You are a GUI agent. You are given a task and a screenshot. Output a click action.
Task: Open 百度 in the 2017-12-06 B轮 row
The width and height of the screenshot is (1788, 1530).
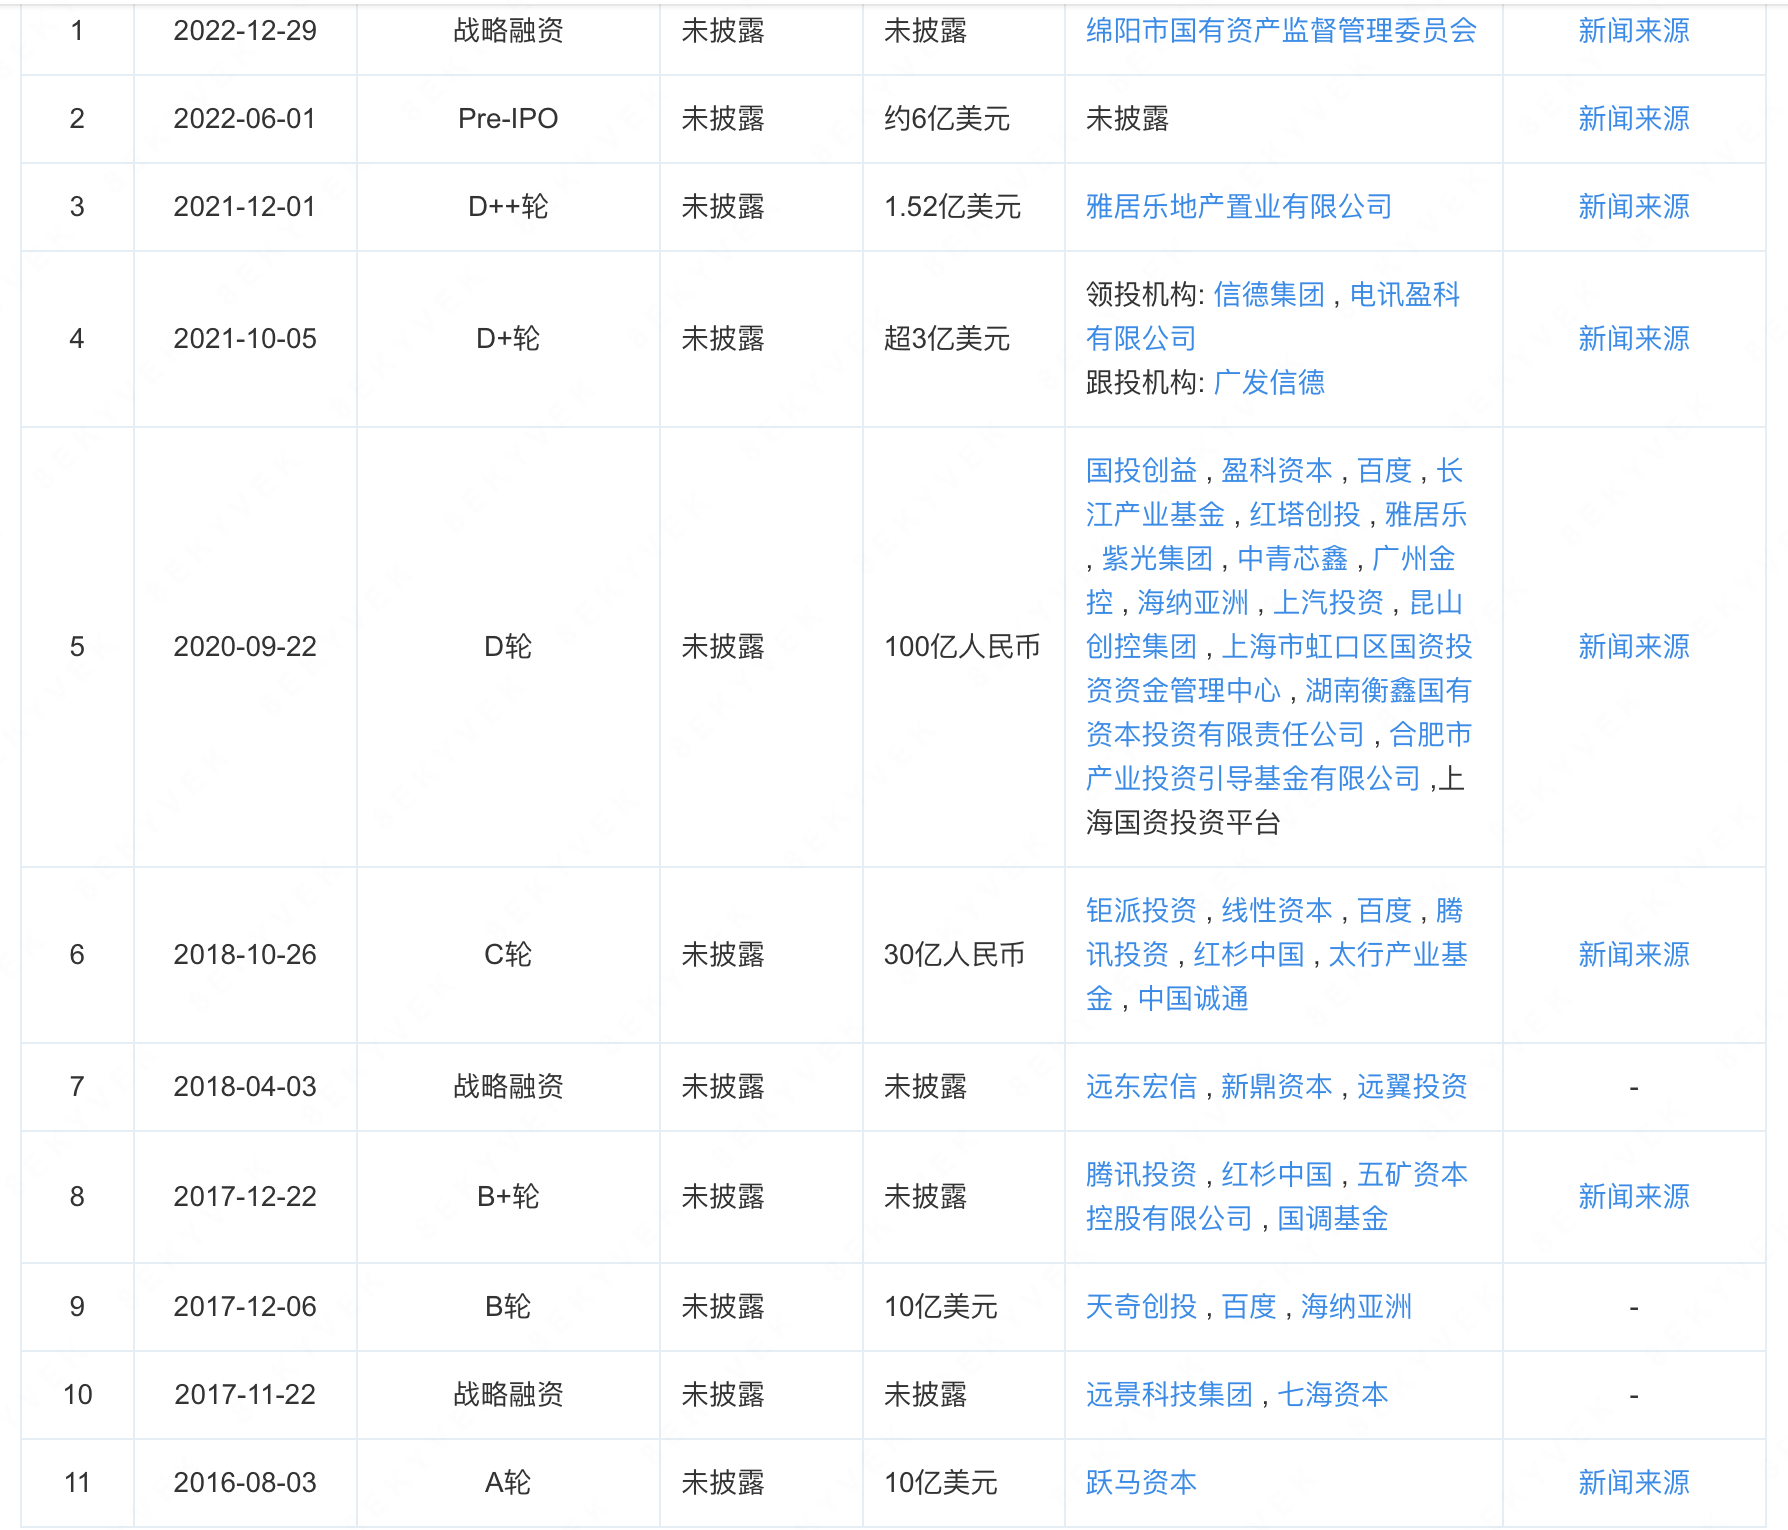(x=1249, y=1307)
